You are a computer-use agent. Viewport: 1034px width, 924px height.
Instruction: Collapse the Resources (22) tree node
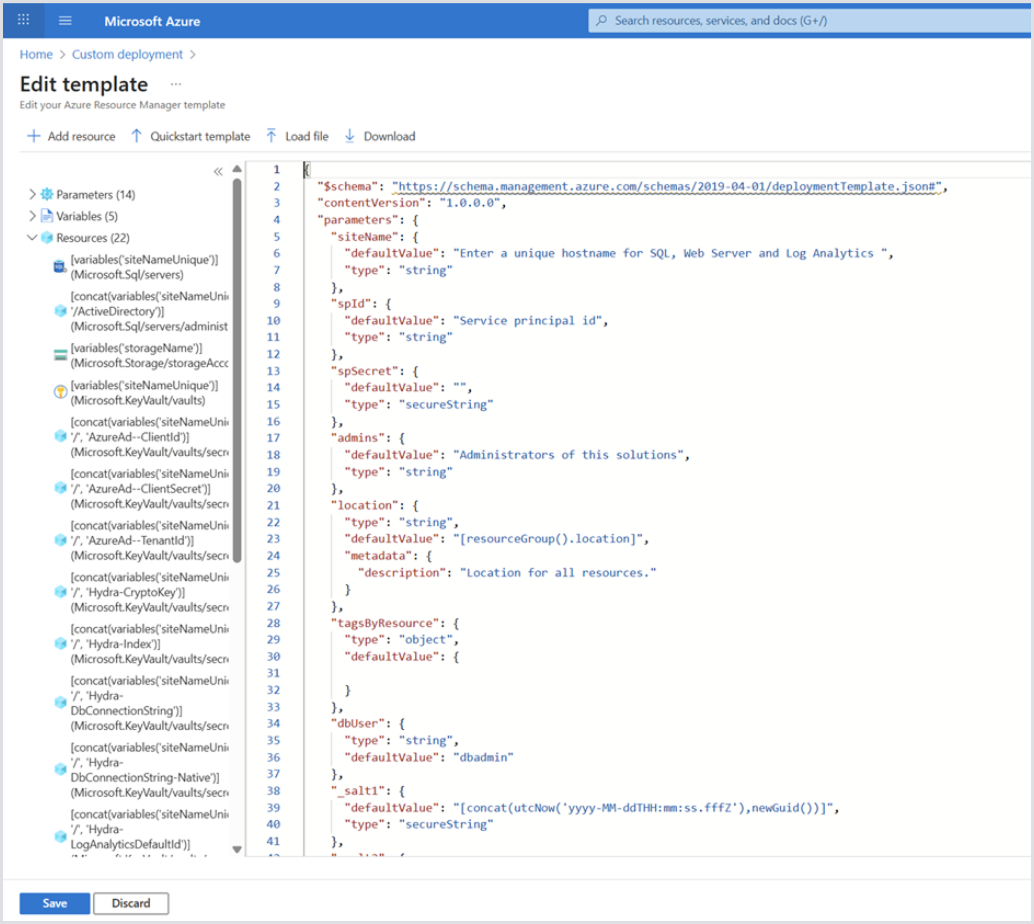point(33,238)
